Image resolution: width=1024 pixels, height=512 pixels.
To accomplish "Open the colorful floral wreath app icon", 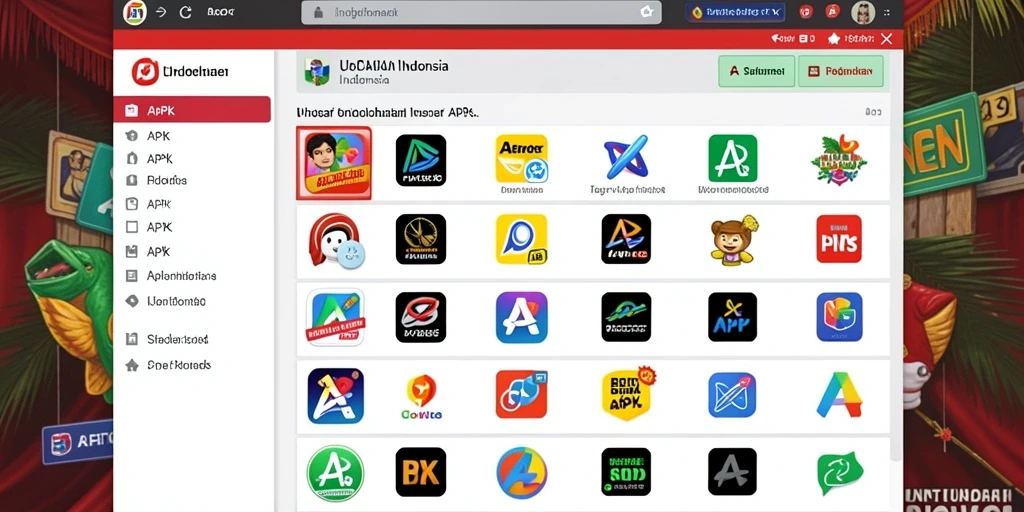I will (839, 159).
